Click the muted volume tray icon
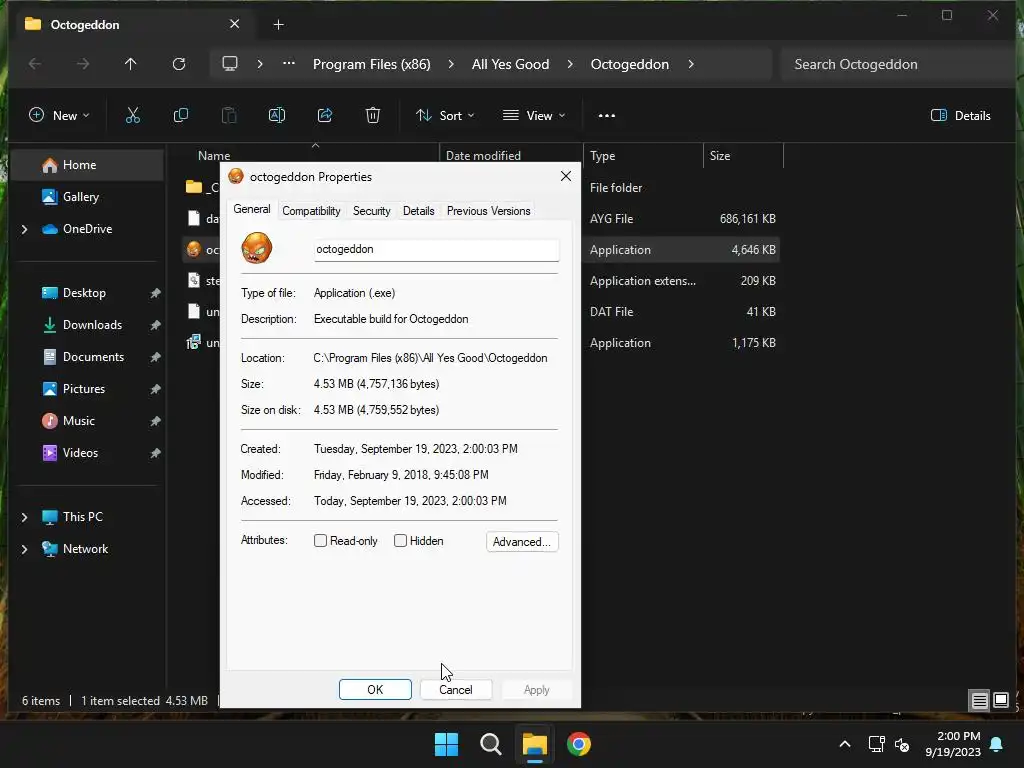The height and width of the screenshot is (768, 1024). (902, 744)
